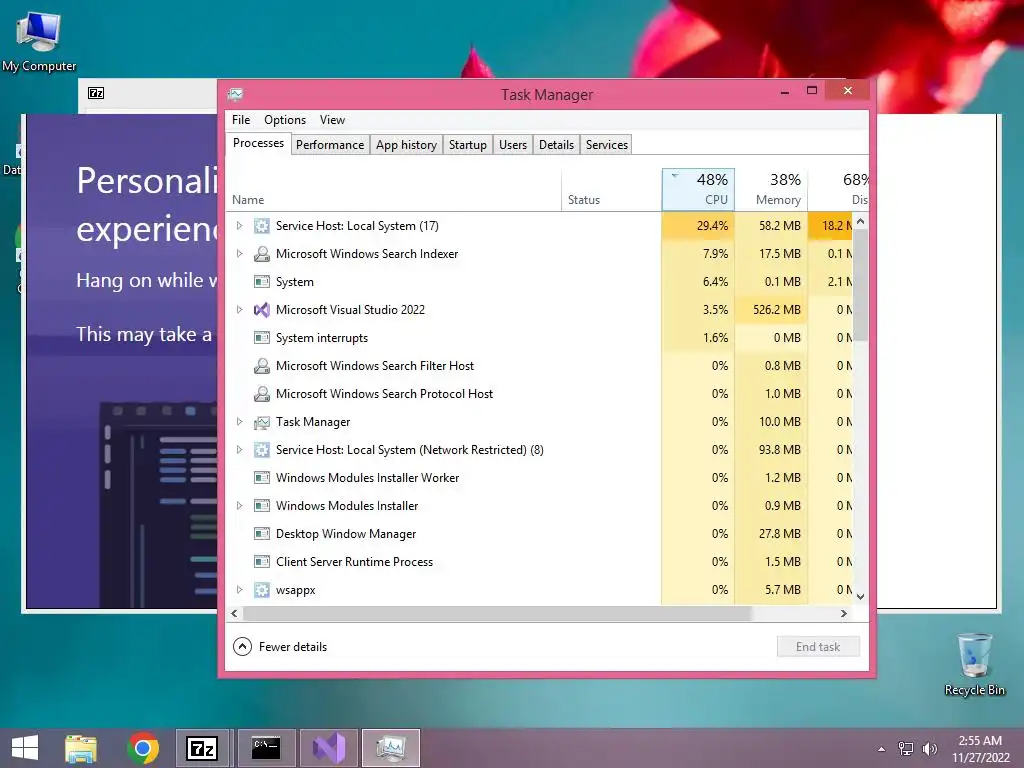Image resolution: width=1024 pixels, height=768 pixels.
Task: Open File Explorer from the taskbar
Action: coord(81,748)
